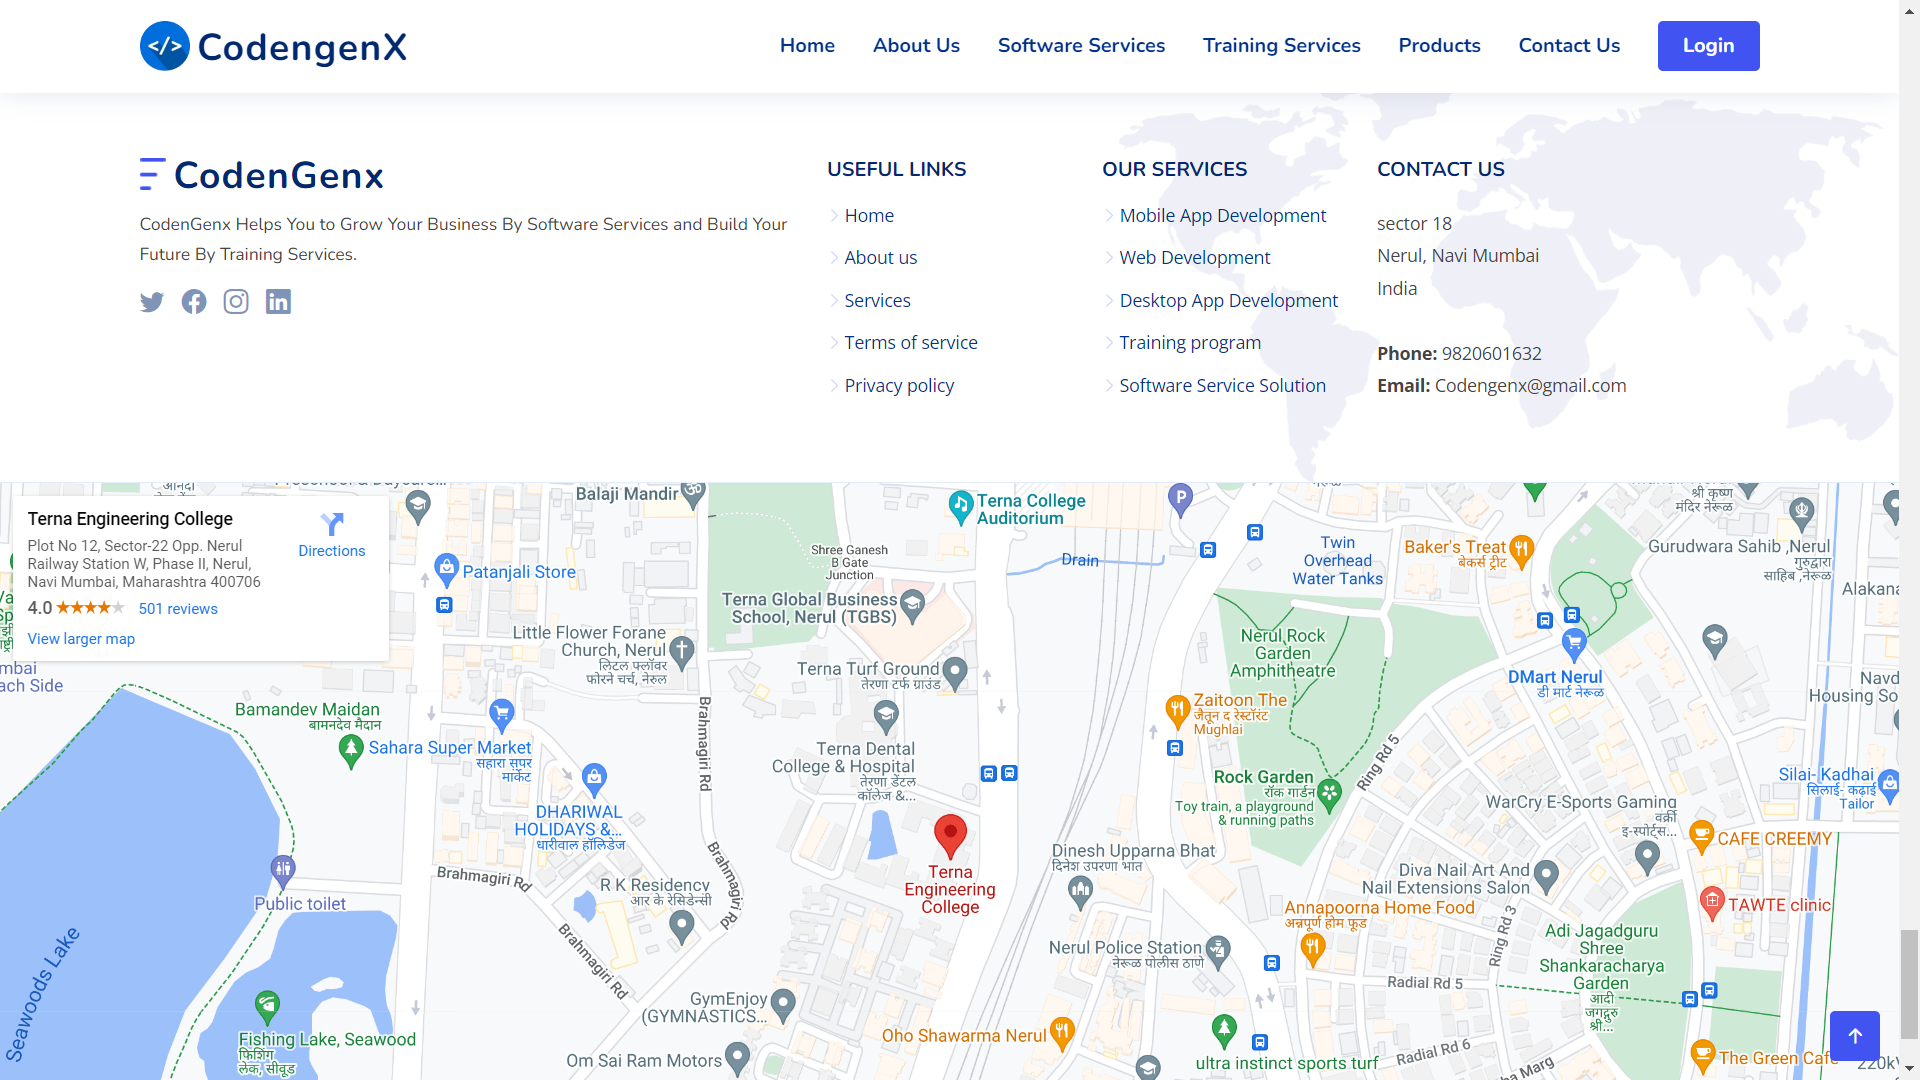The image size is (1920, 1080).
Task: Open the Software Services menu
Action: (x=1081, y=46)
